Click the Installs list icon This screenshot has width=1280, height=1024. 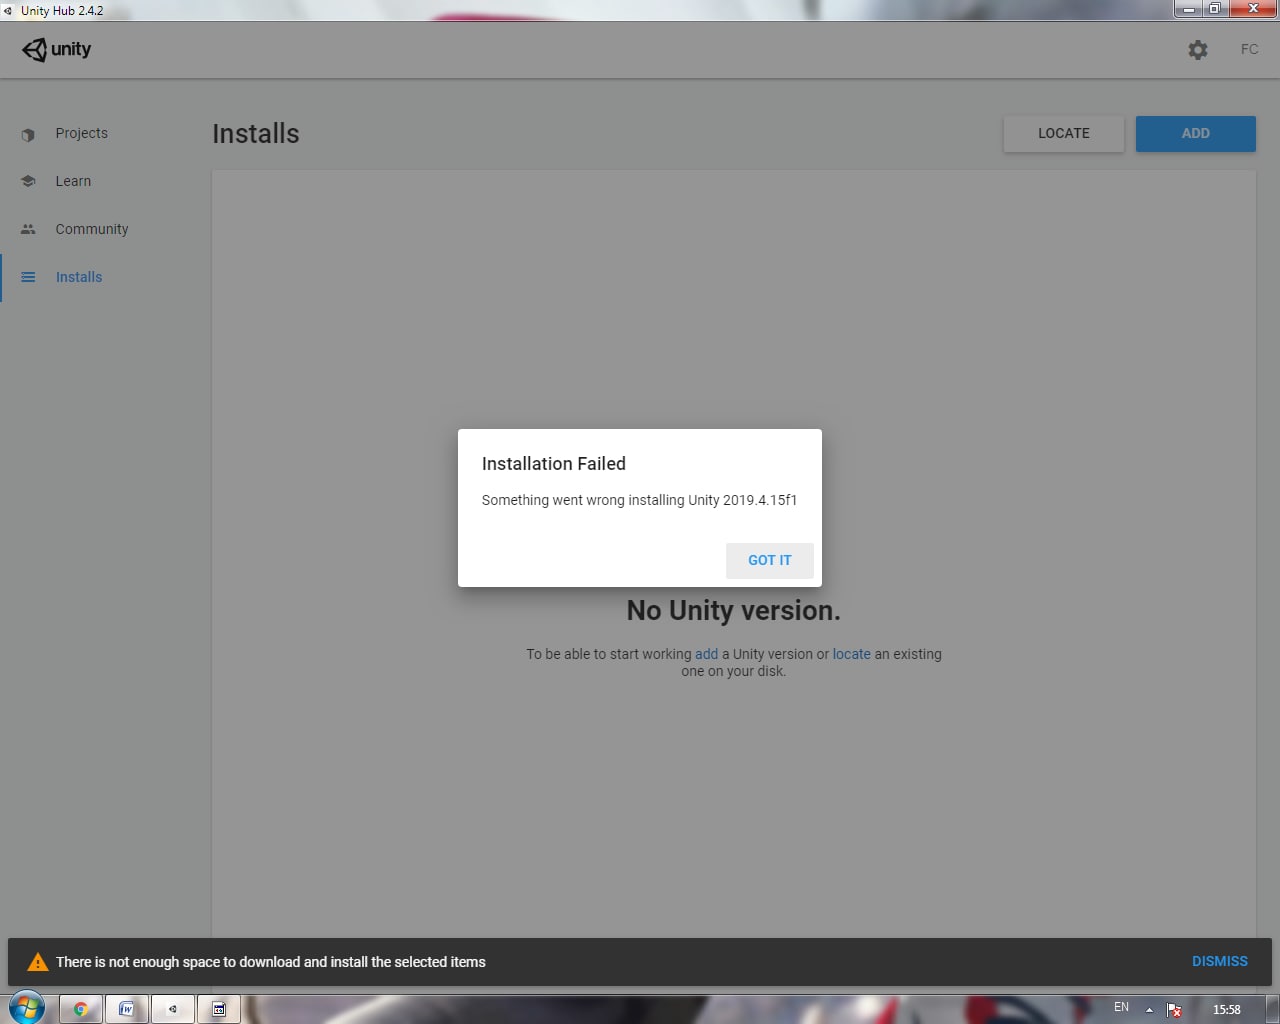coord(28,277)
